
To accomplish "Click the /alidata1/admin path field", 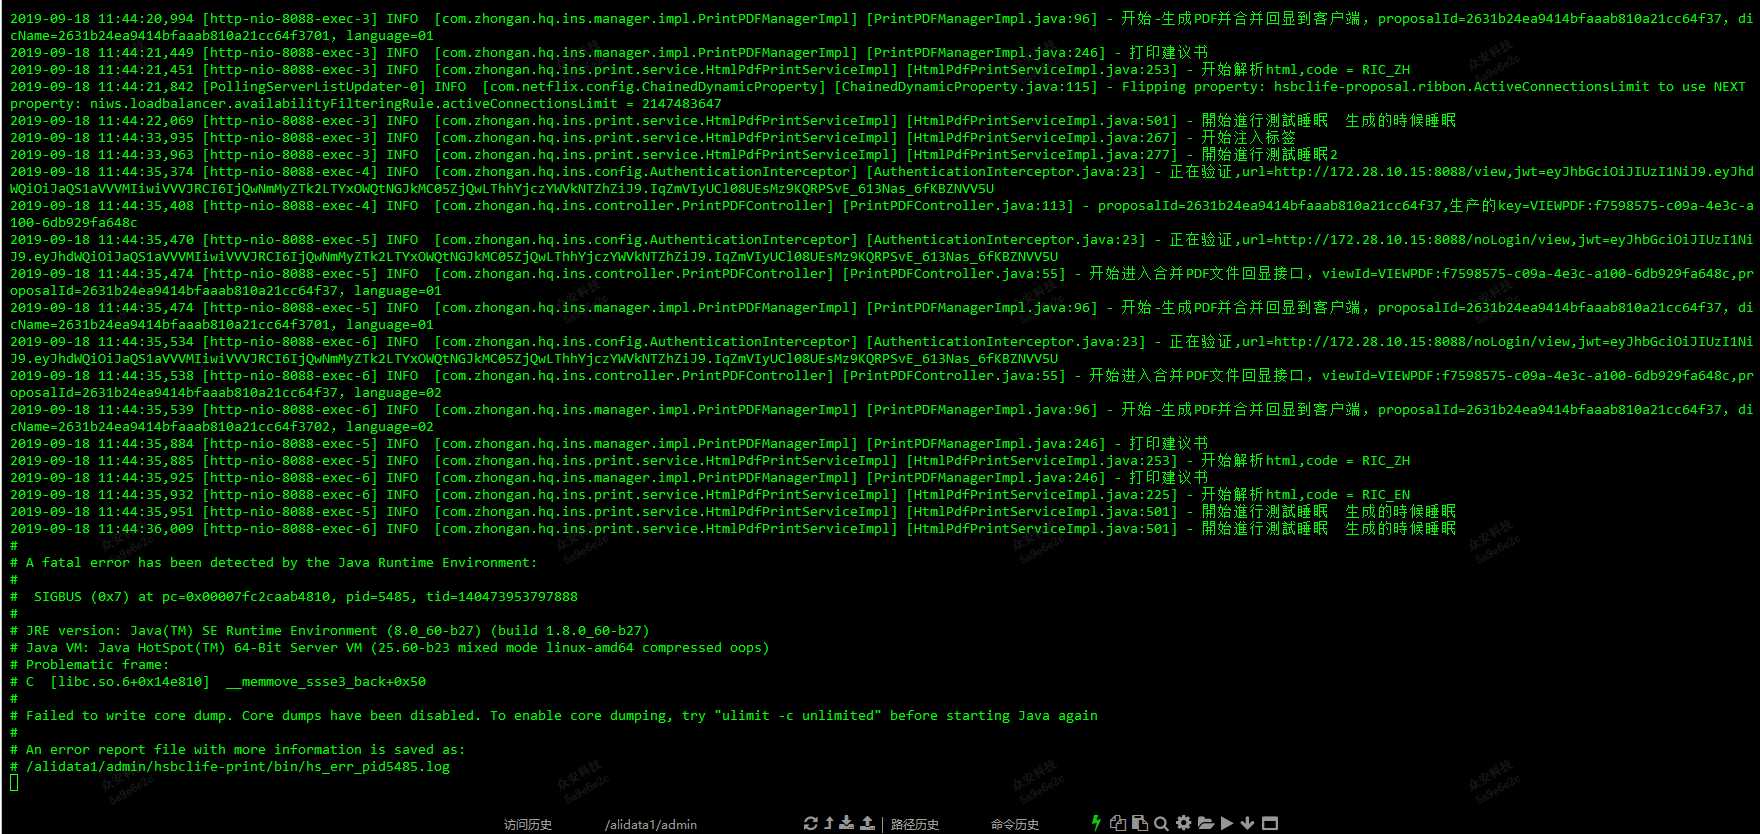I will click(x=651, y=825).
